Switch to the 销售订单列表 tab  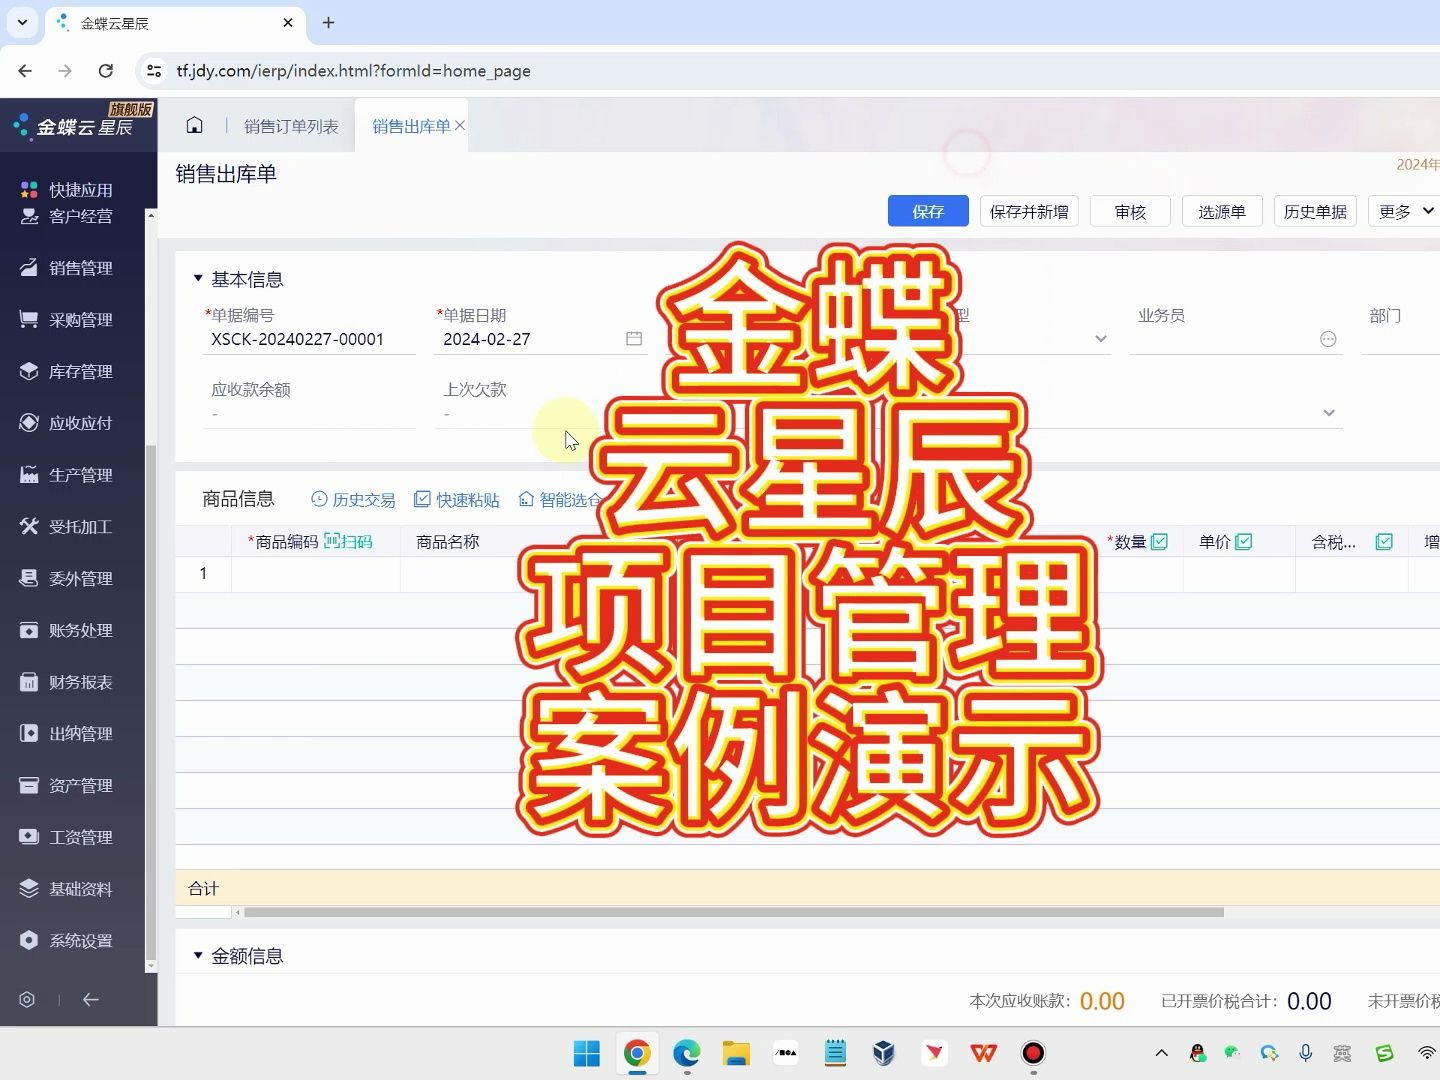click(x=291, y=126)
